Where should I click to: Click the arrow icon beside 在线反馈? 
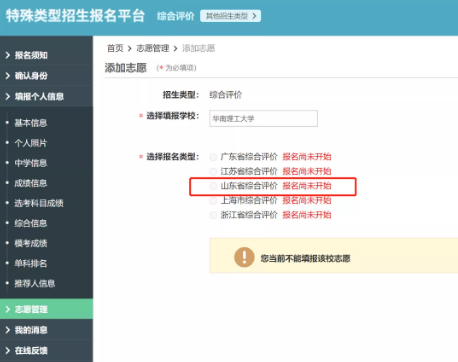point(8,350)
